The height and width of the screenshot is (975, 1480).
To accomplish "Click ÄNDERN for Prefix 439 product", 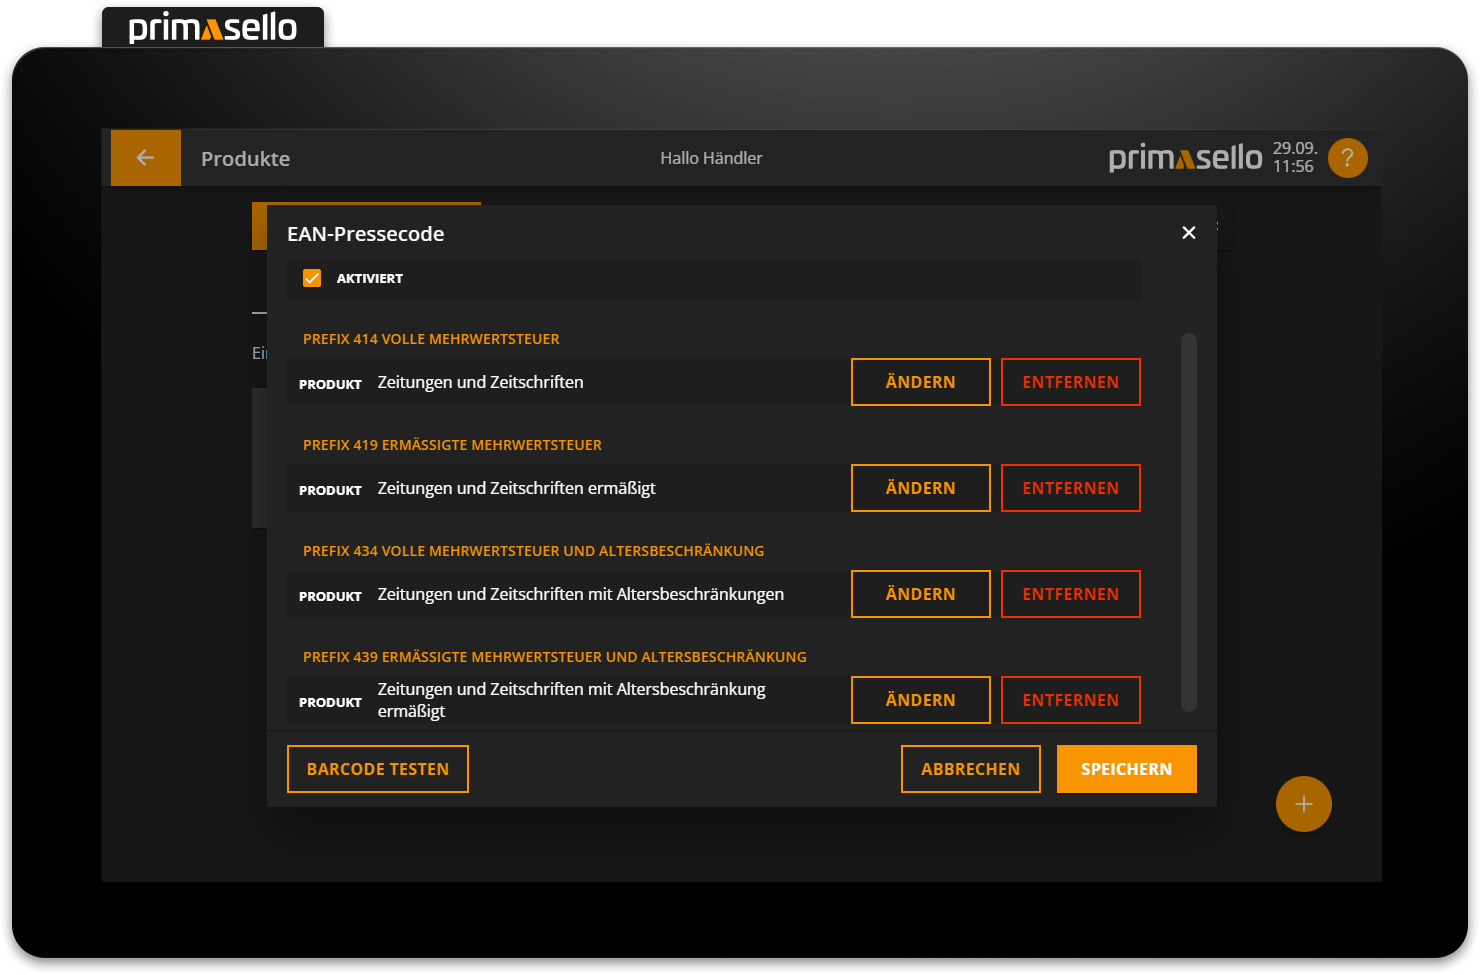I will pyautogui.click(x=920, y=699).
